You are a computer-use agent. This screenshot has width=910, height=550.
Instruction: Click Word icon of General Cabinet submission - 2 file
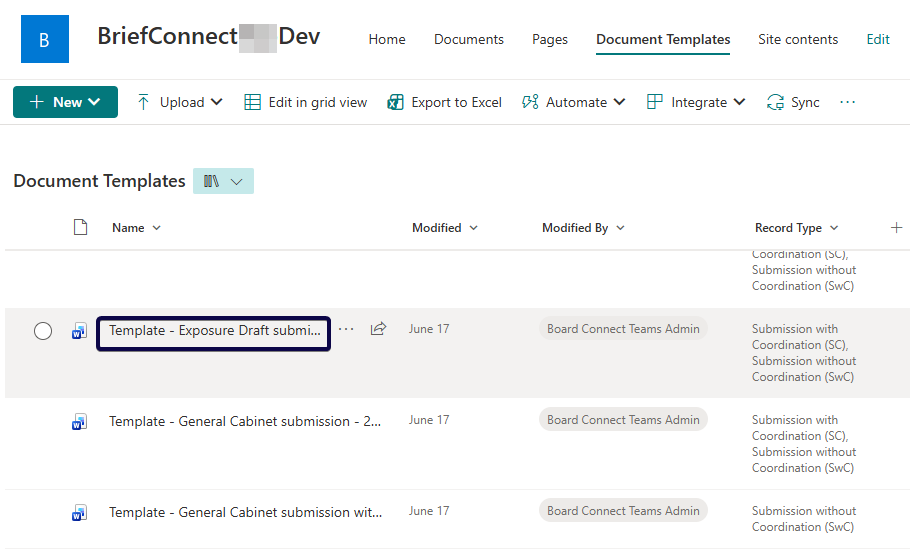[79, 422]
